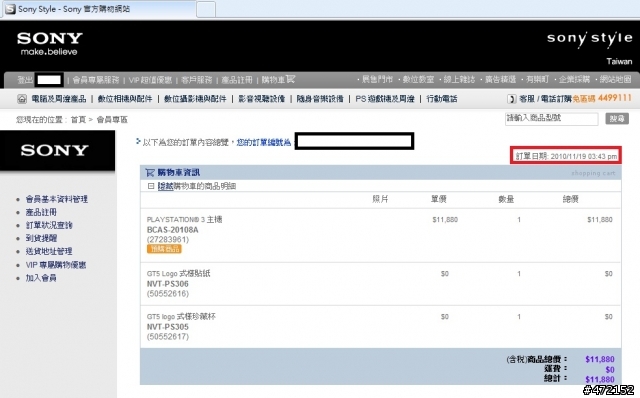Click 首頁 in the breadcrumb
The height and width of the screenshot is (398, 640).
78,120
